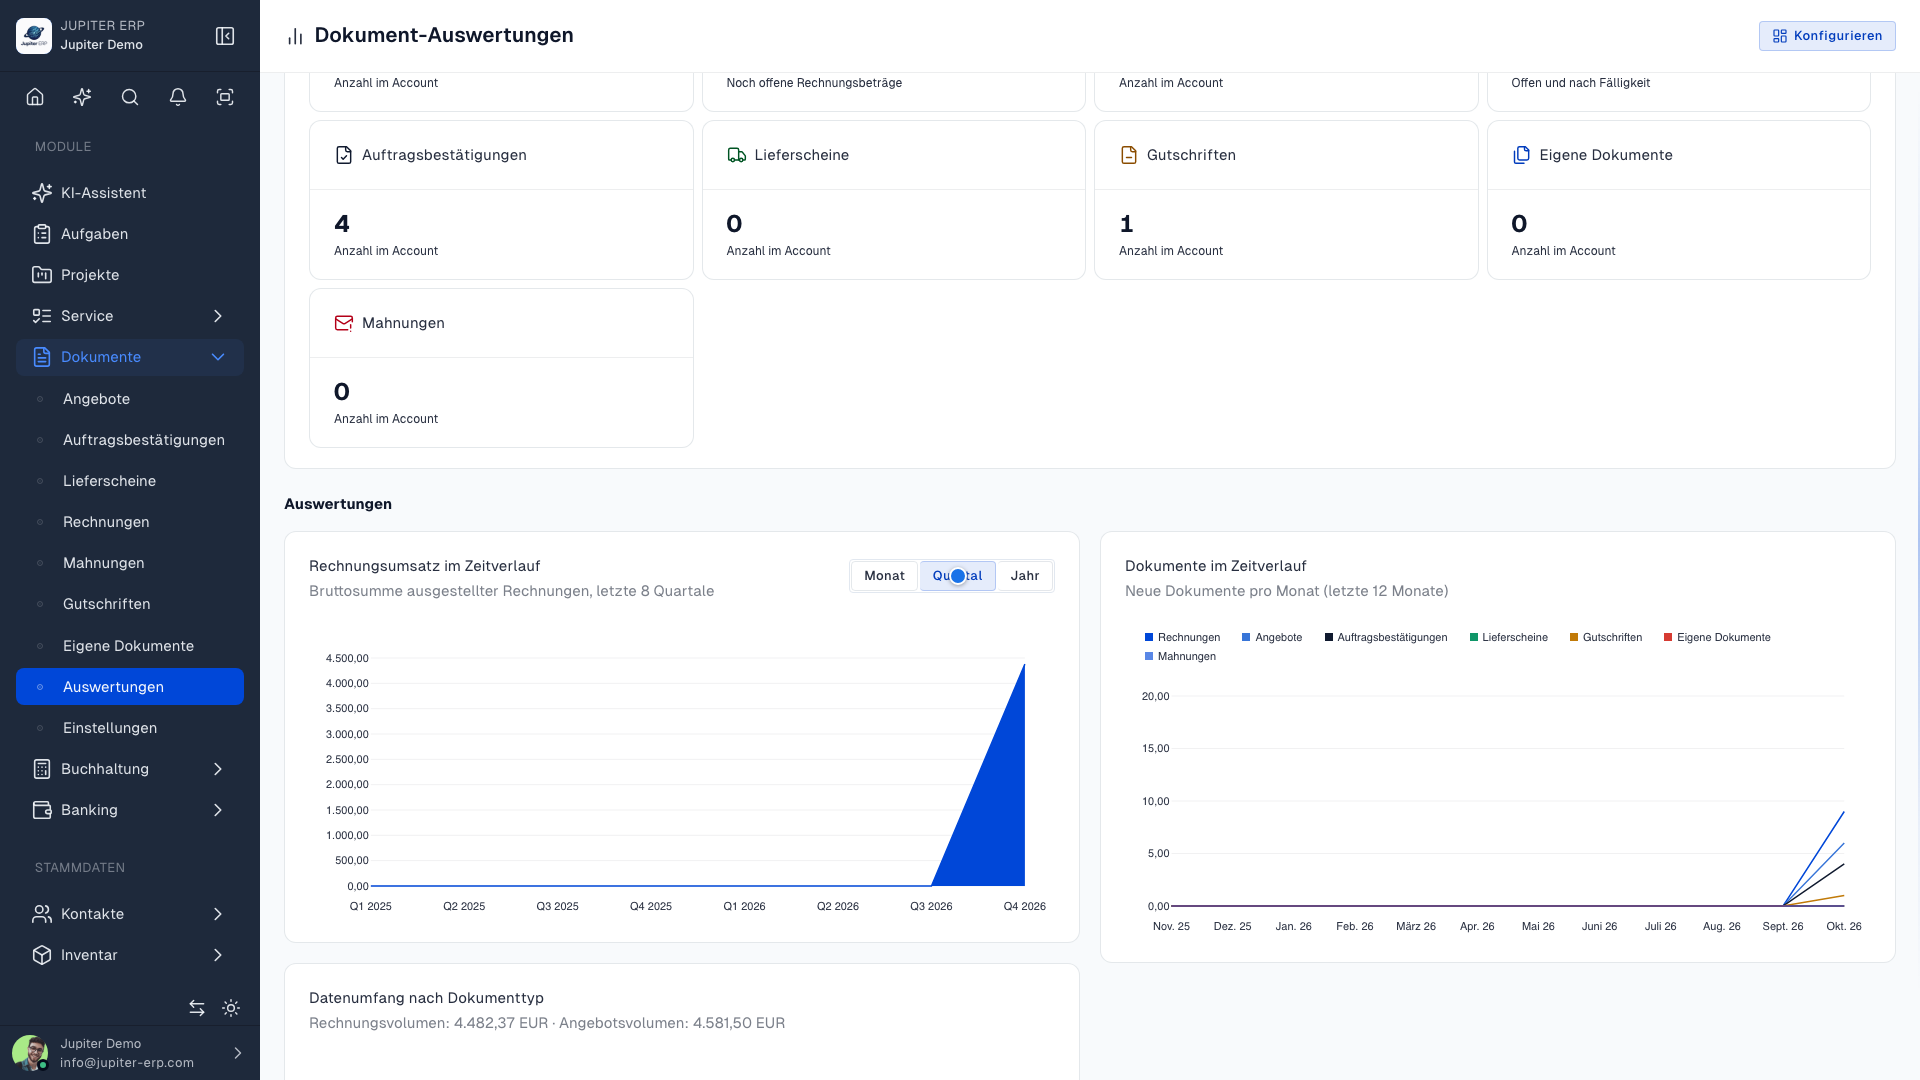Viewport: 1920px width, 1080px height.
Task: Open the search icon in sidebar
Action: click(130, 97)
